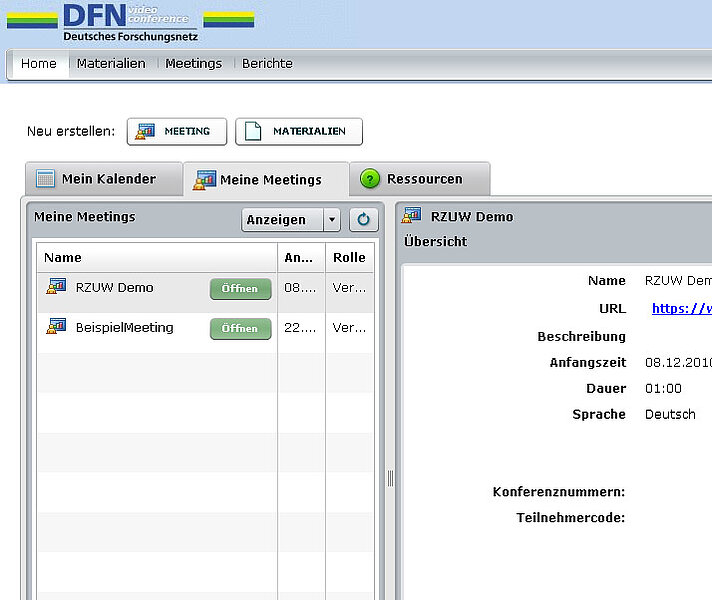Image resolution: width=712 pixels, height=600 pixels.
Task: Click the vertical panel splitter handle
Action: (x=390, y=479)
